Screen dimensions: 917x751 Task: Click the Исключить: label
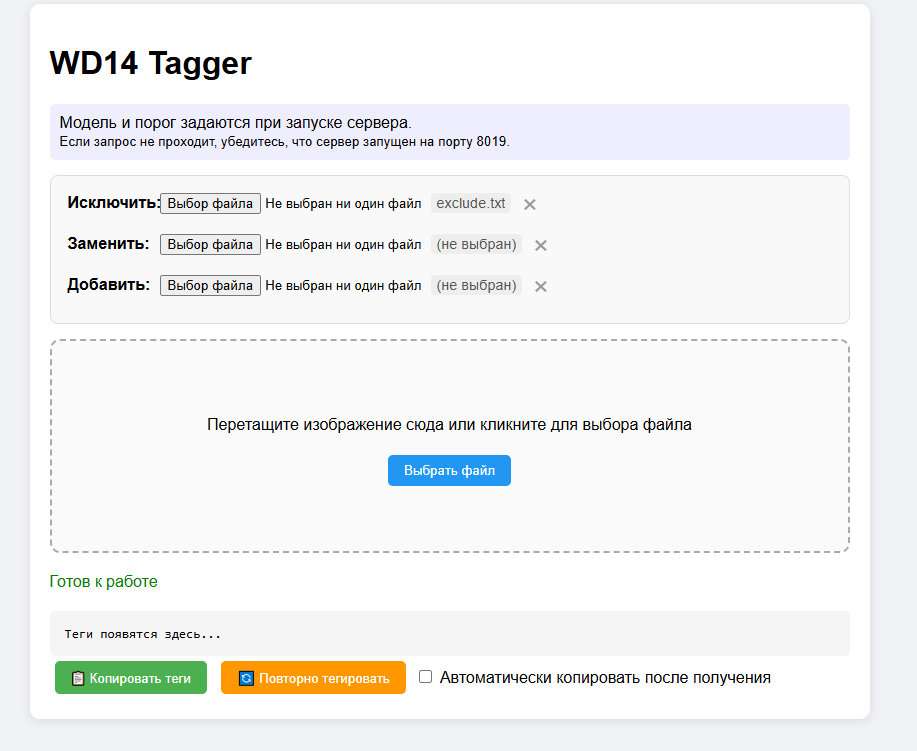113,202
